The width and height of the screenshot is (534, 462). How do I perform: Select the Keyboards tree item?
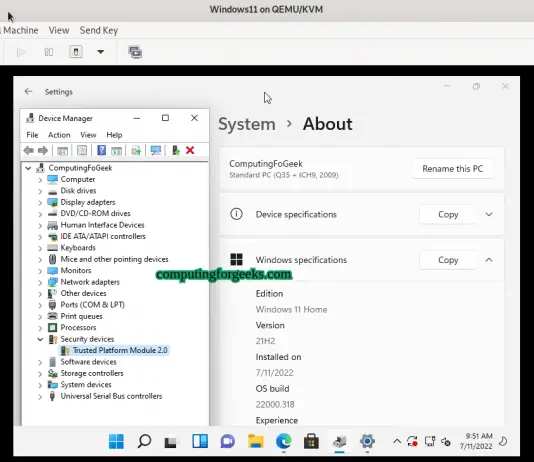(78, 248)
